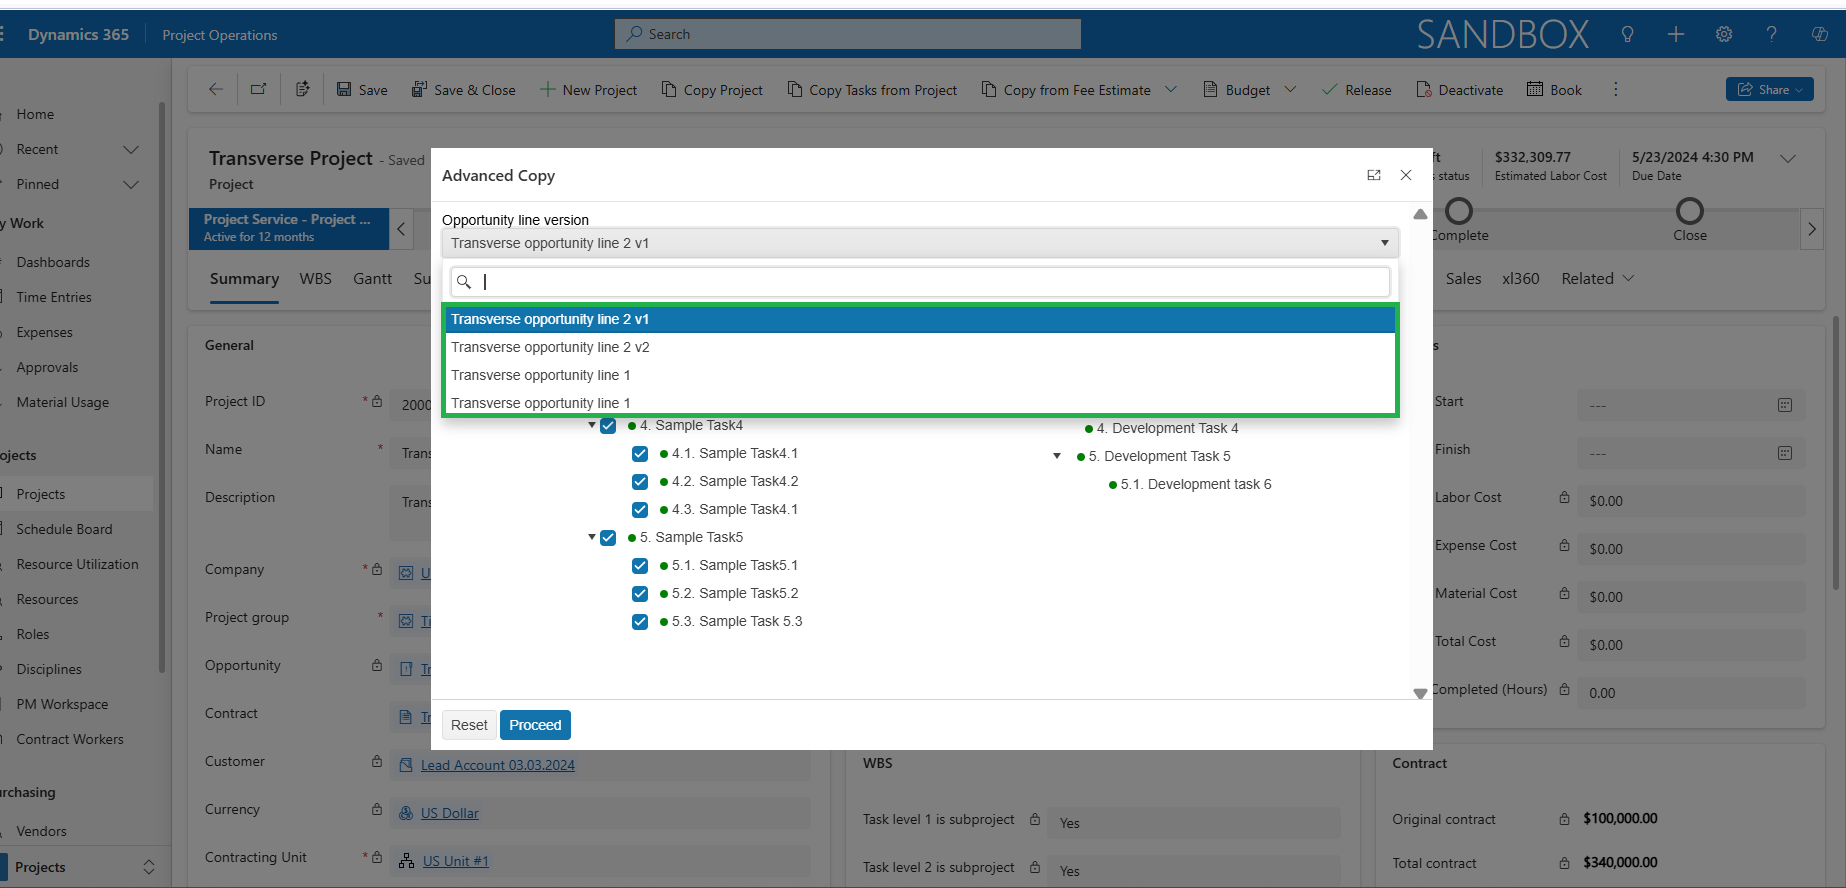The height and width of the screenshot is (888, 1846).
Task: Uncheck the 5.2. Sample Task5.2 checkbox
Action: [640, 594]
